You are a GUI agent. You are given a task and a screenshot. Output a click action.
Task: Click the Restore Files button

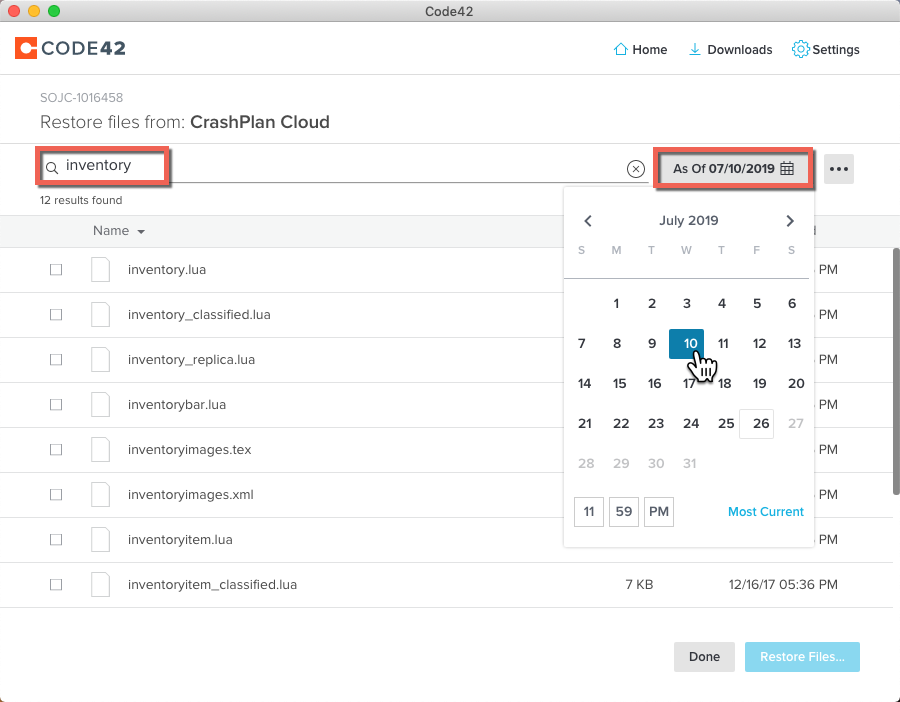pyautogui.click(x=802, y=657)
